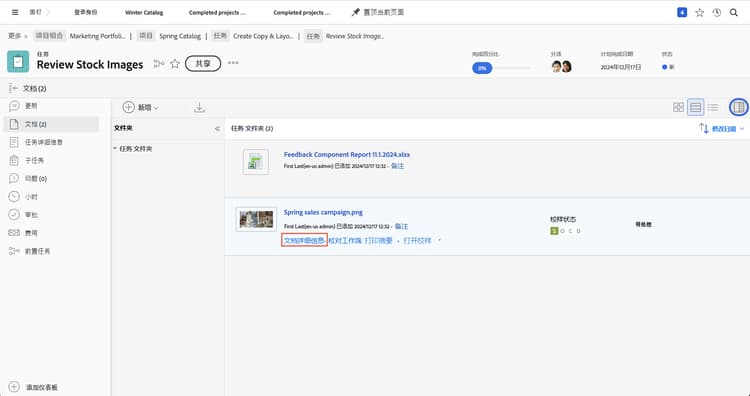
Task: Click the hours clock icon in sidebar
Action: pyautogui.click(x=14, y=197)
